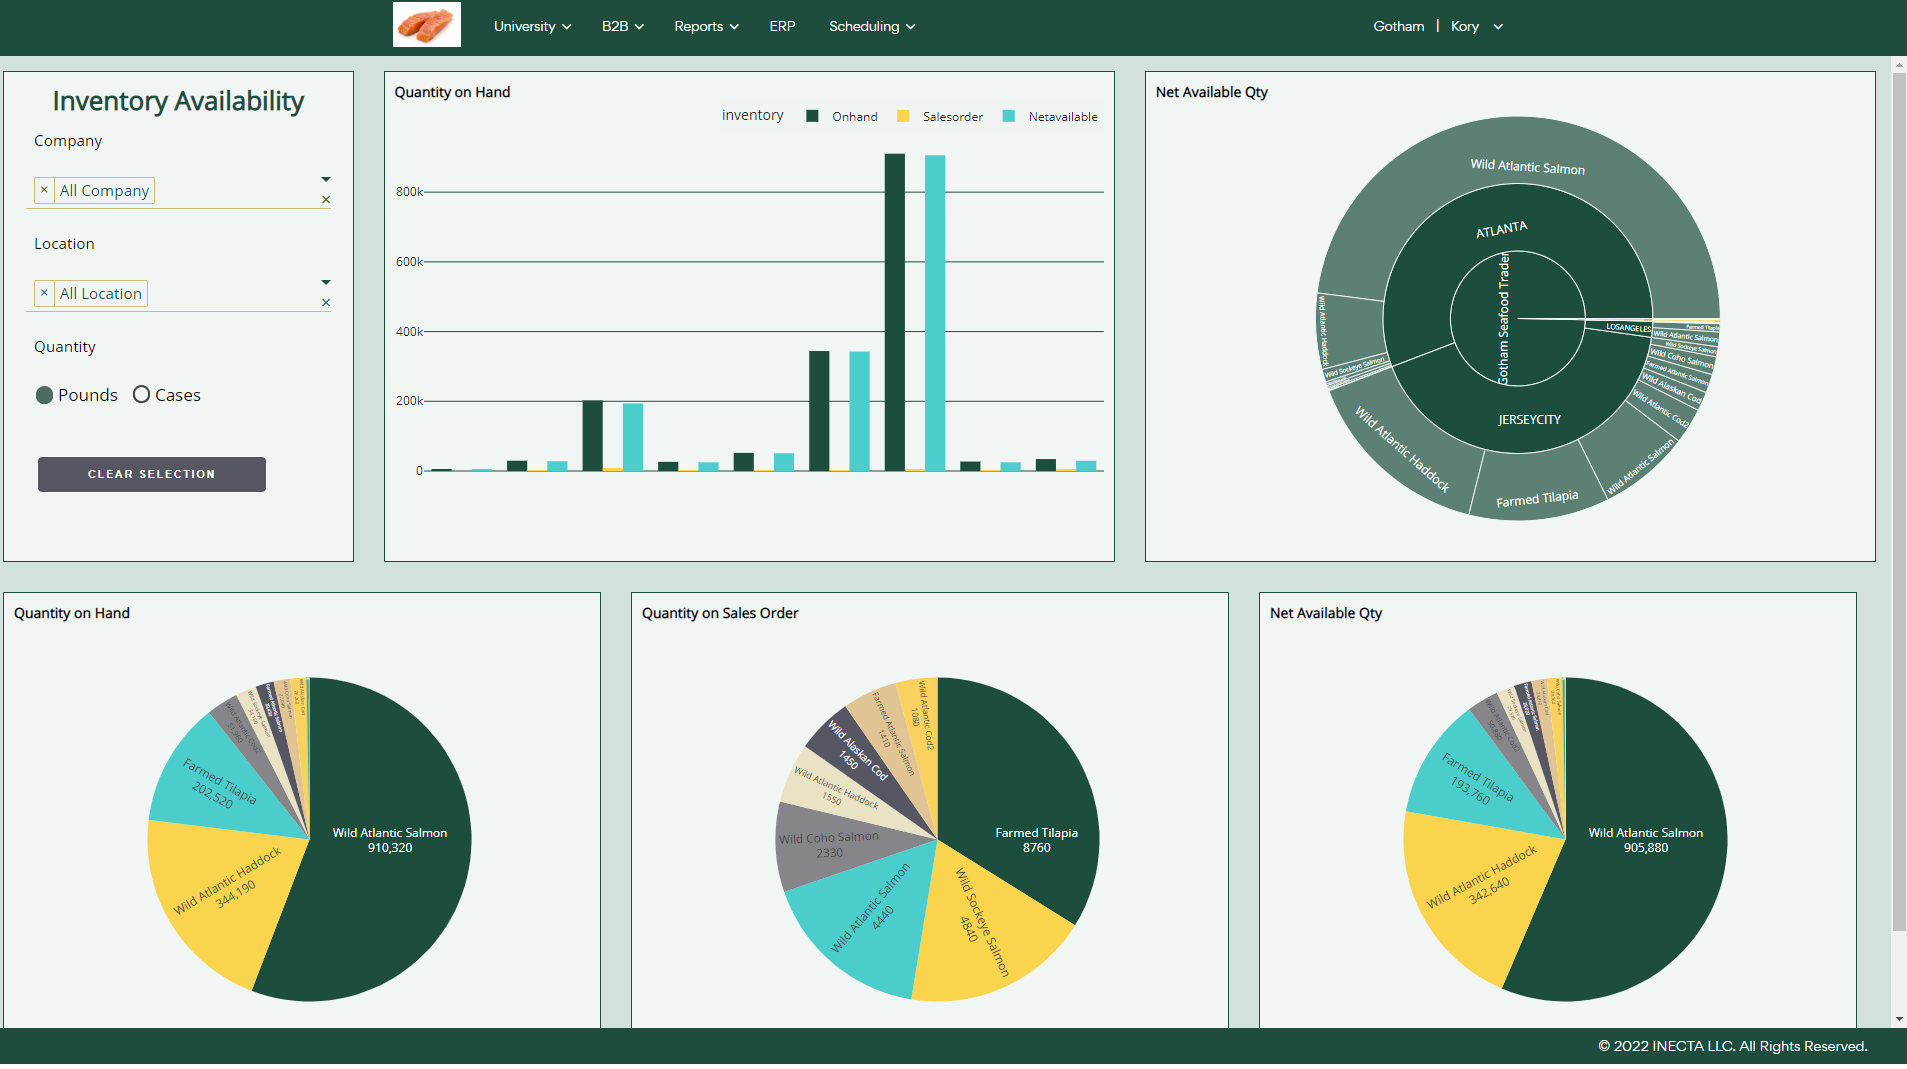Go to the ERP link

click(x=782, y=27)
